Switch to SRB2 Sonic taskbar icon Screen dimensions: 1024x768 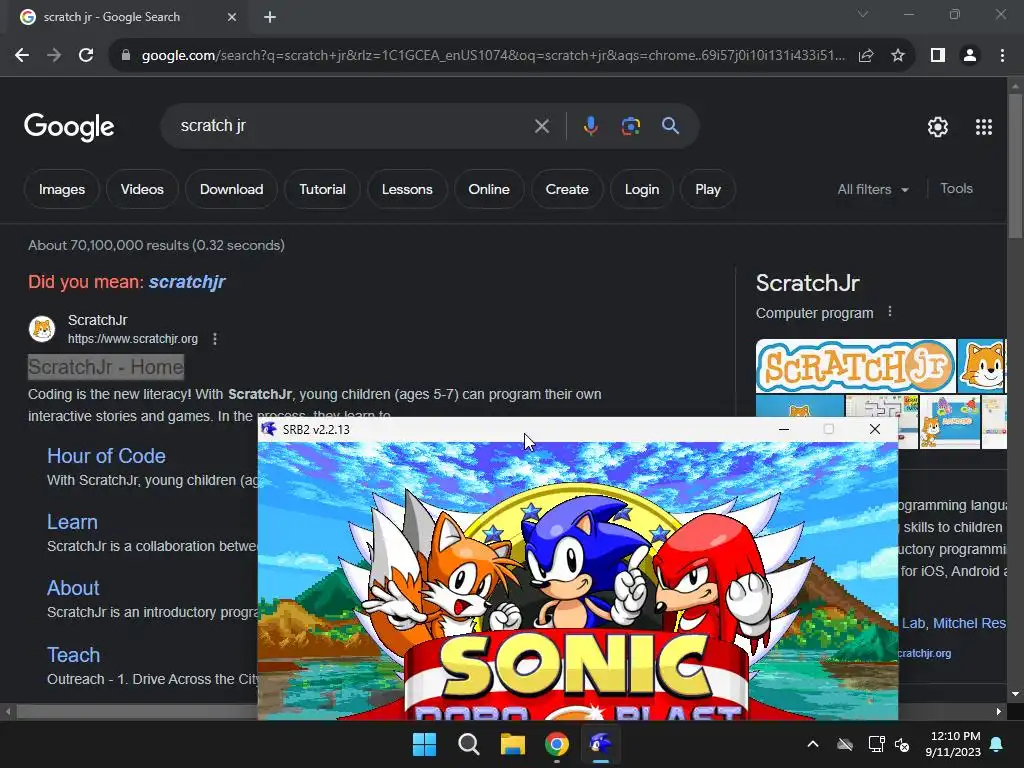(x=600, y=744)
